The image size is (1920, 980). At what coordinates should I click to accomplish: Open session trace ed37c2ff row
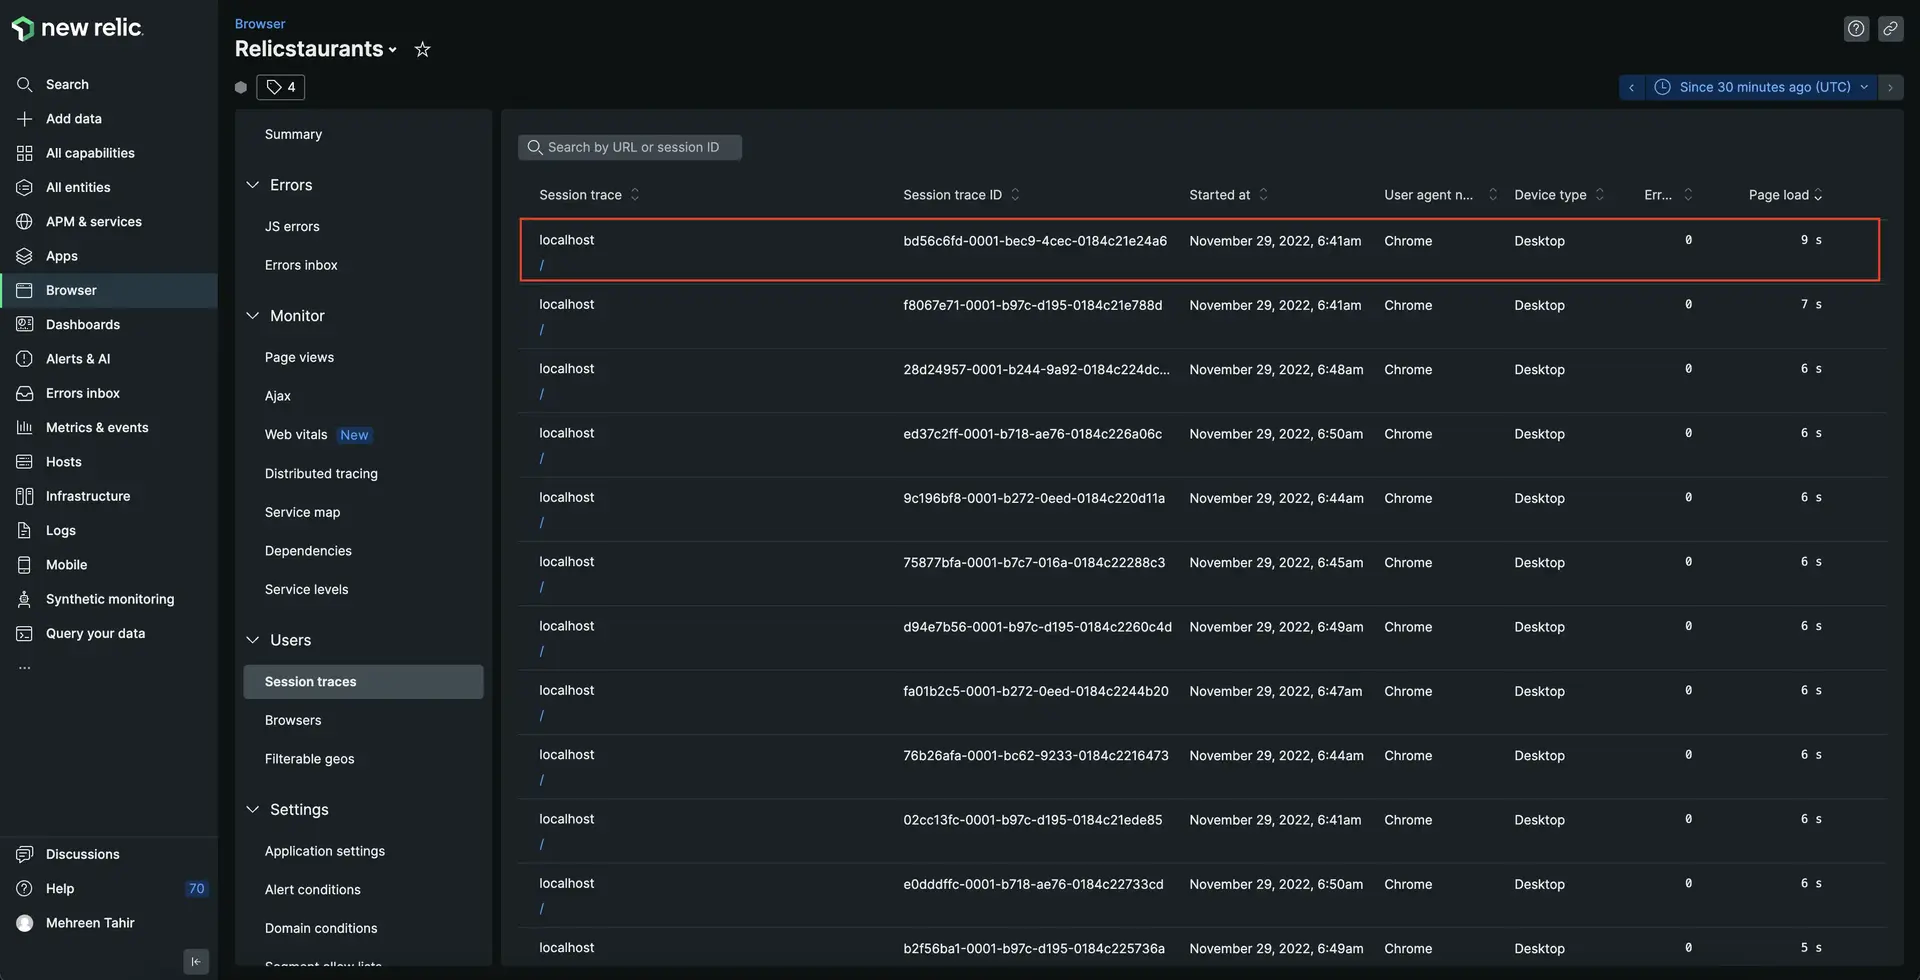(1200, 445)
